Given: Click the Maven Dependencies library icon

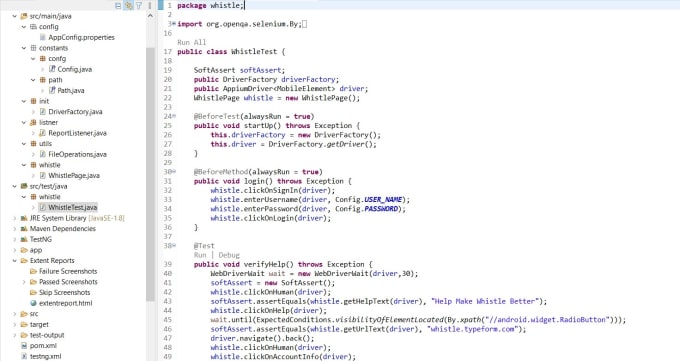Looking at the screenshot, I should point(24,229).
